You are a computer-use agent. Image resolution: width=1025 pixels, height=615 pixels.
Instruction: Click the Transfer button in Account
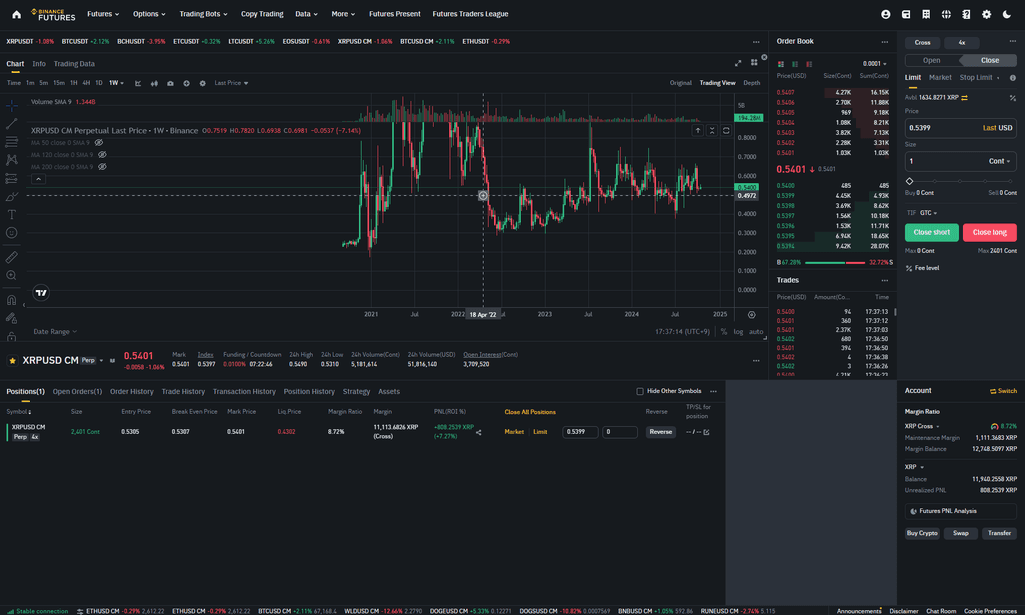[x=1000, y=533]
